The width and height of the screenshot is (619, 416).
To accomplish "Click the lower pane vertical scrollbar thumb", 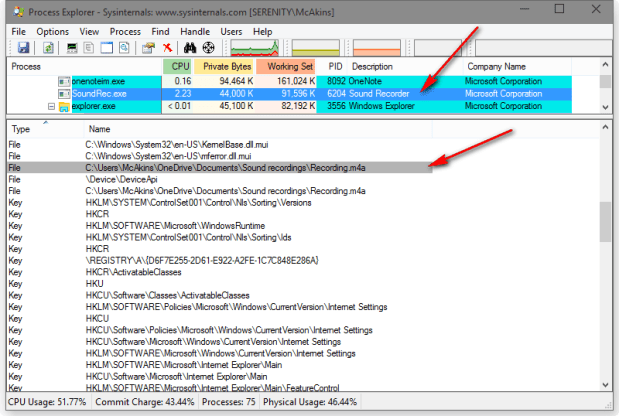I will [x=605, y=221].
